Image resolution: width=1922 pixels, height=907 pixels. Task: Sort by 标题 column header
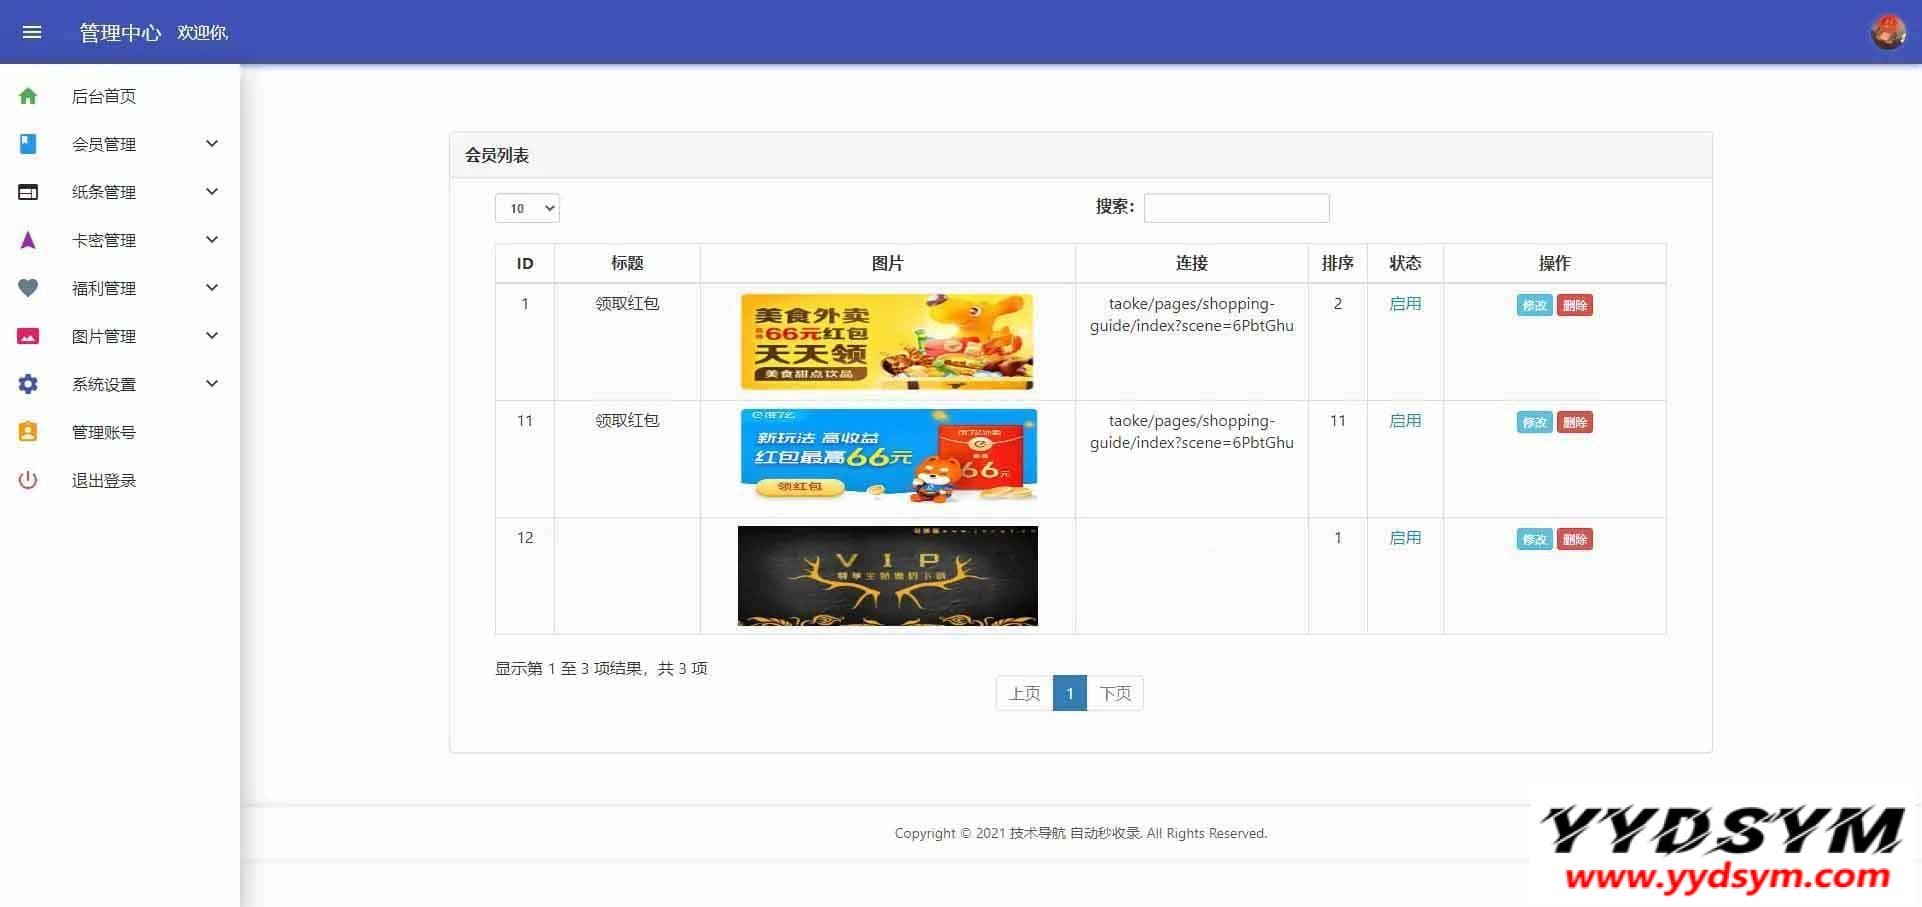(x=627, y=263)
